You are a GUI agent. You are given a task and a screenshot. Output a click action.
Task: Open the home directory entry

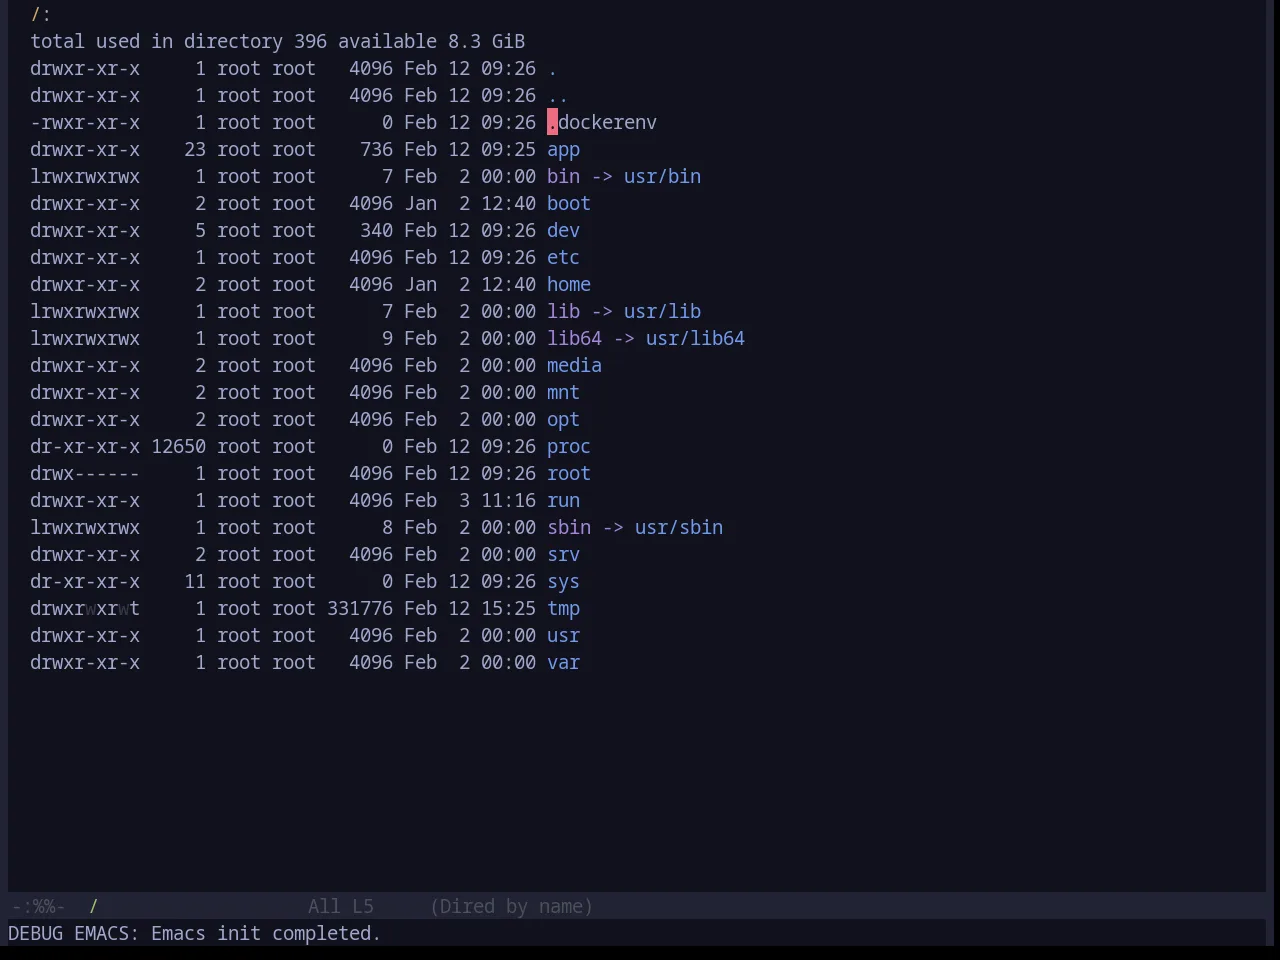569,285
